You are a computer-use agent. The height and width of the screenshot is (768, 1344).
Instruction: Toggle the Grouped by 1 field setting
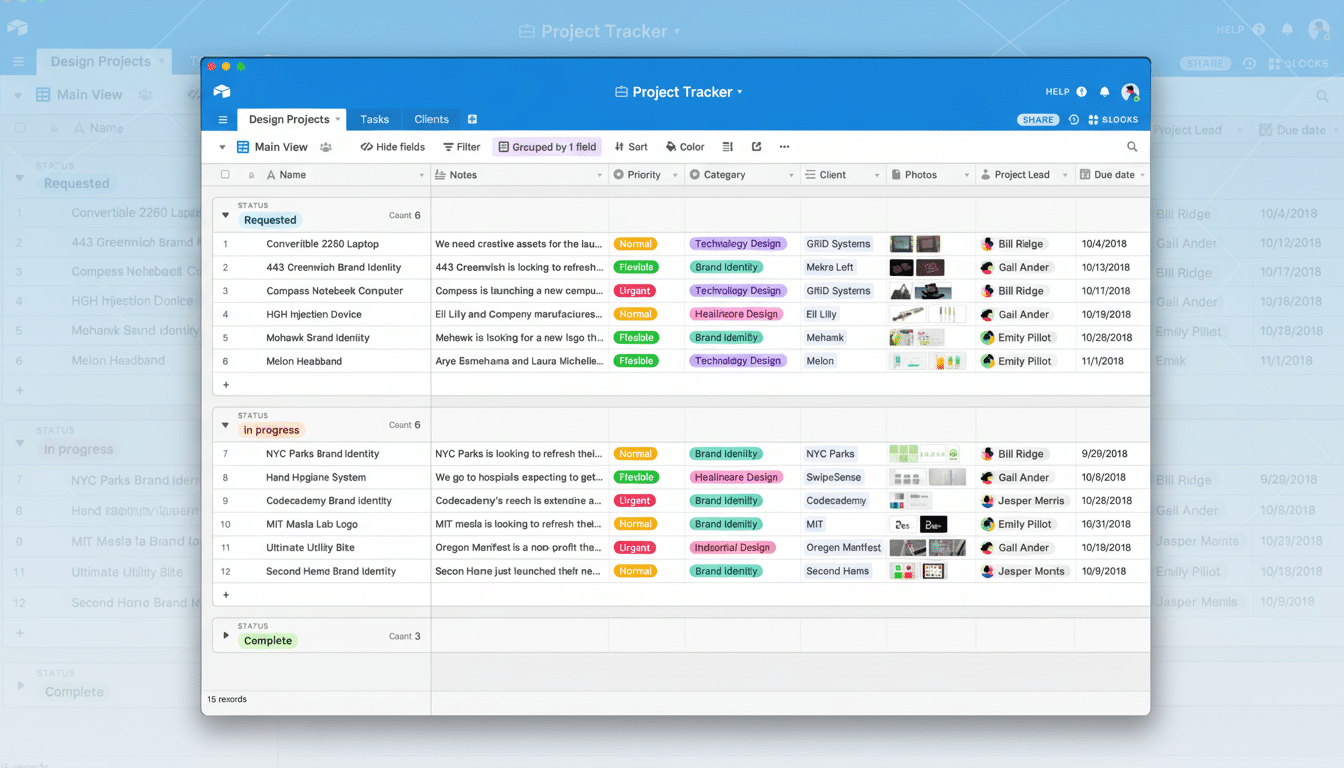coord(546,146)
